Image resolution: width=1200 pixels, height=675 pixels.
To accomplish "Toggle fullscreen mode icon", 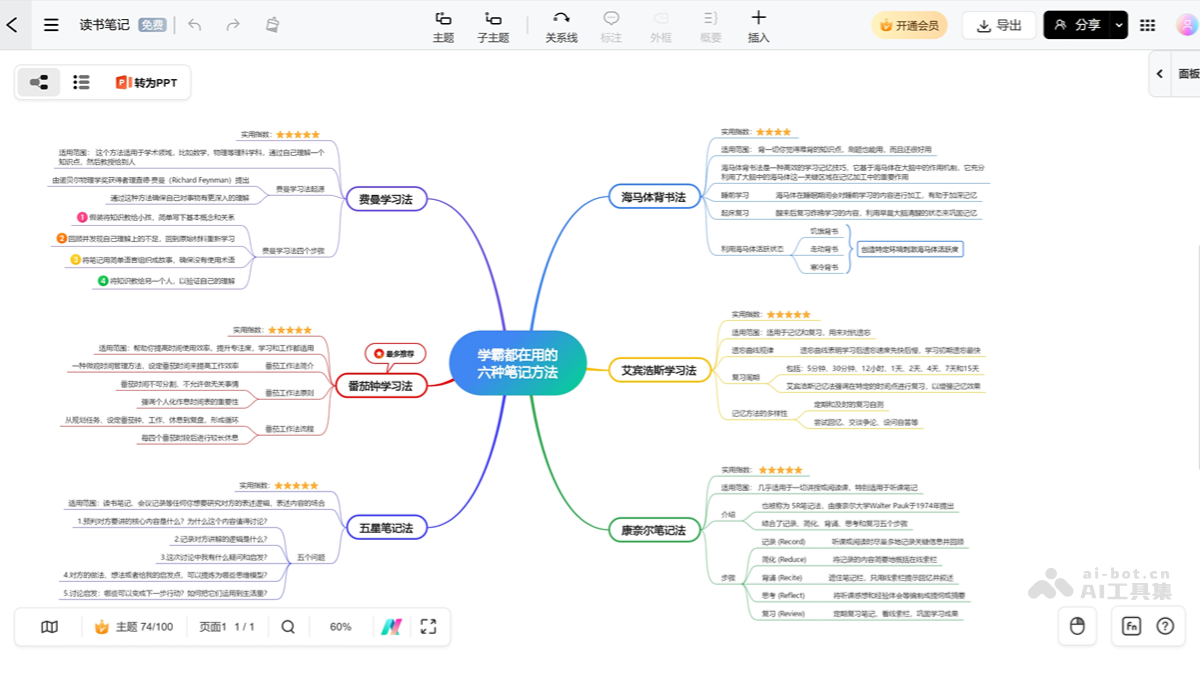I will [x=428, y=627].
